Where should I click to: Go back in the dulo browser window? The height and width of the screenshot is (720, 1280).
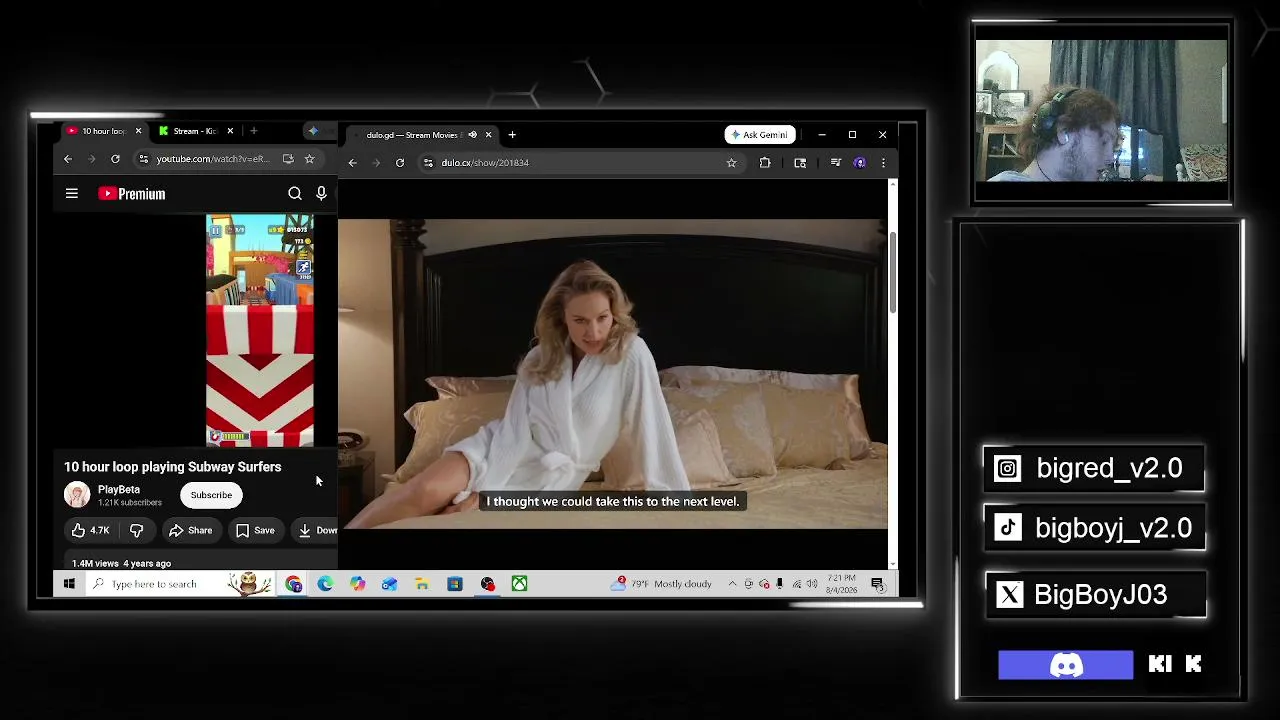coord(352,163)
